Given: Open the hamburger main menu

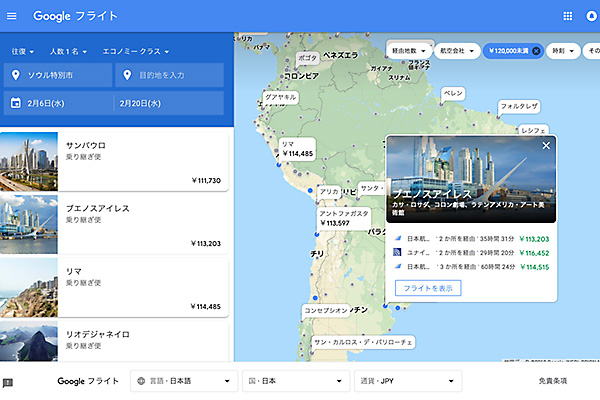Looking at the screenshot, I should (x=12, y=16).
